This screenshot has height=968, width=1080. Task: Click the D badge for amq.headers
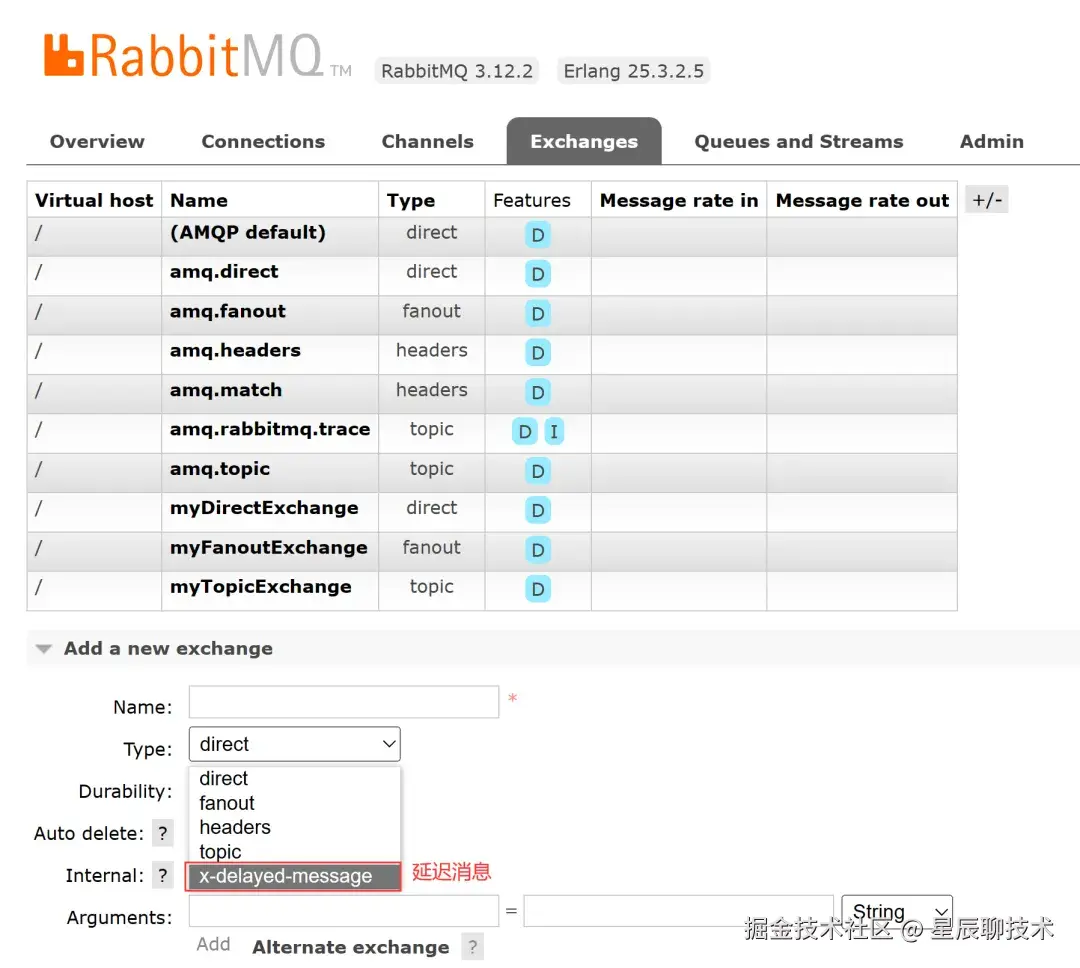[x=538, y=353]
